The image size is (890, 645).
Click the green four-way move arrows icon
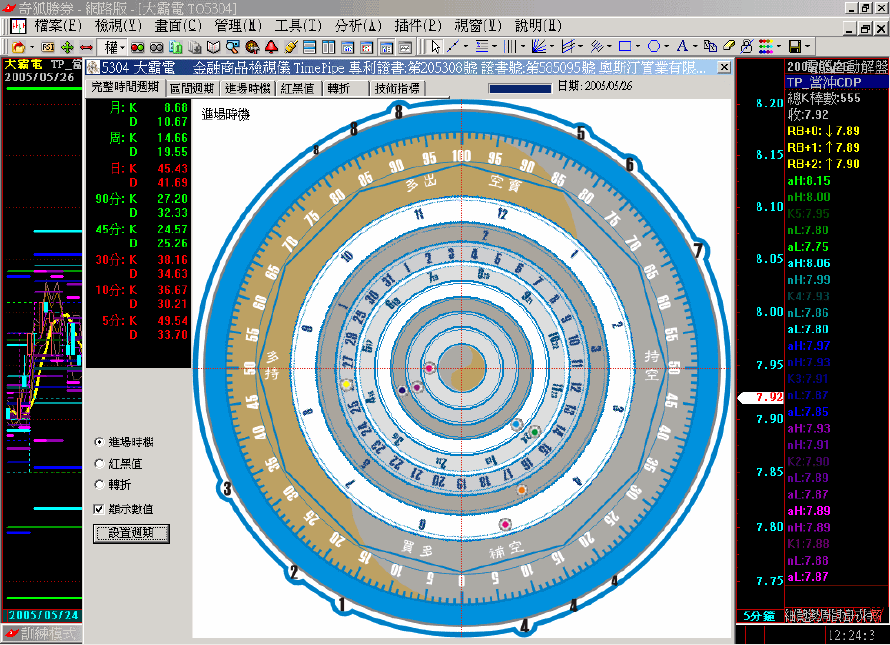point(67,47)
